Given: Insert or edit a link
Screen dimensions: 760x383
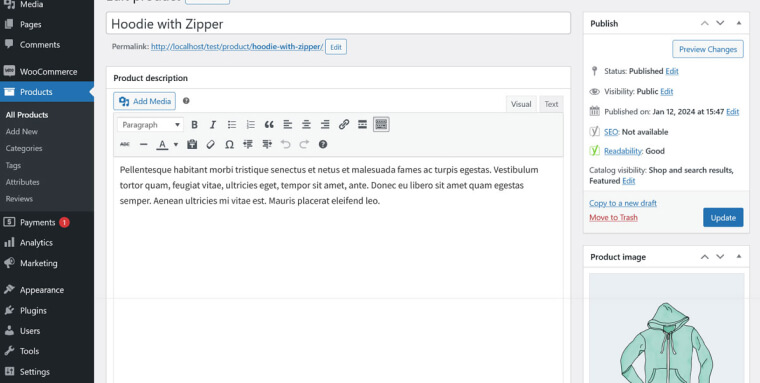Looking at the screenshot, I should (x=344, y=125).
